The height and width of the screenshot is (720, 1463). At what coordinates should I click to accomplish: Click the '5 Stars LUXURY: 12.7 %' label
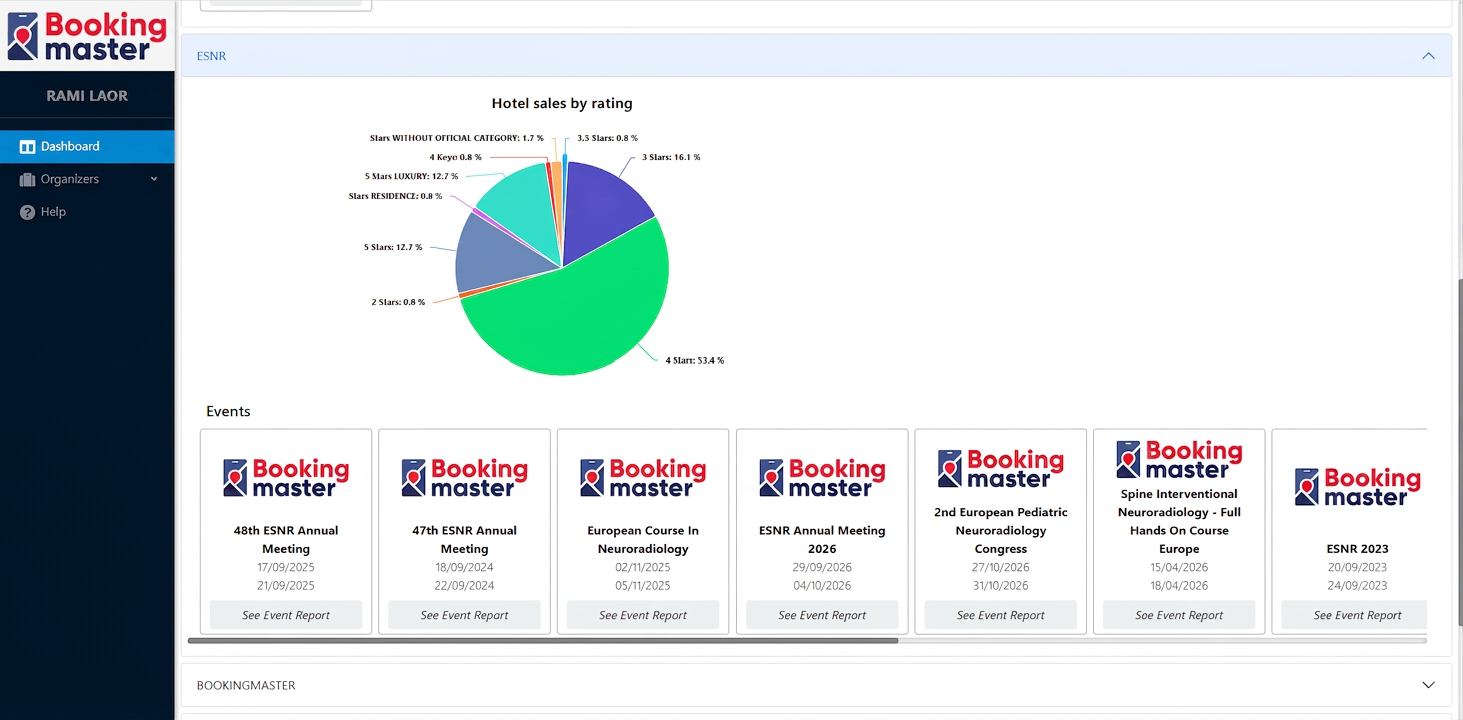(411, 176)
